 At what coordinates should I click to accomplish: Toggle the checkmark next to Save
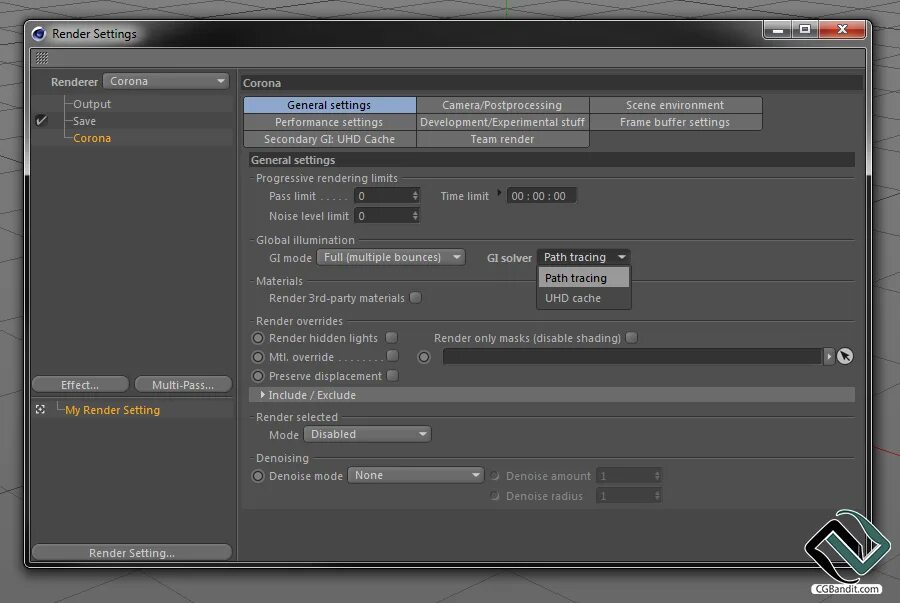pos(41,120)
